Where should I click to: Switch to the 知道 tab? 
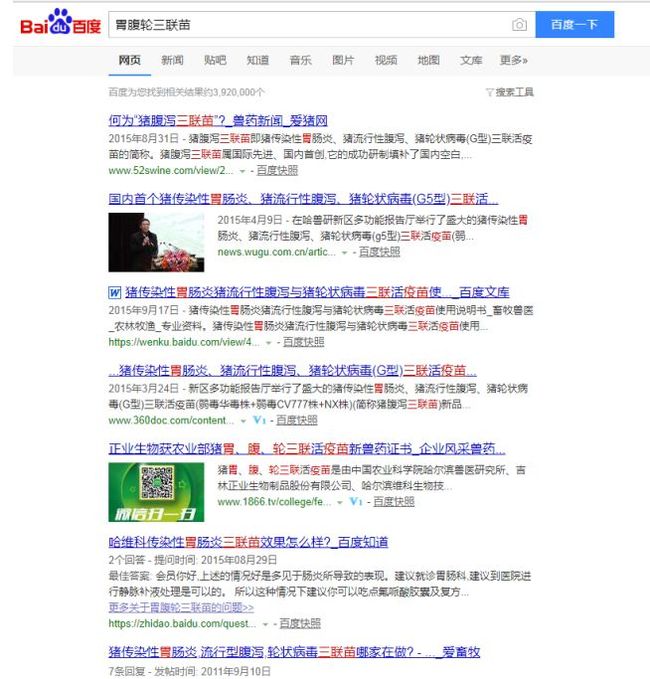point(258,60)
